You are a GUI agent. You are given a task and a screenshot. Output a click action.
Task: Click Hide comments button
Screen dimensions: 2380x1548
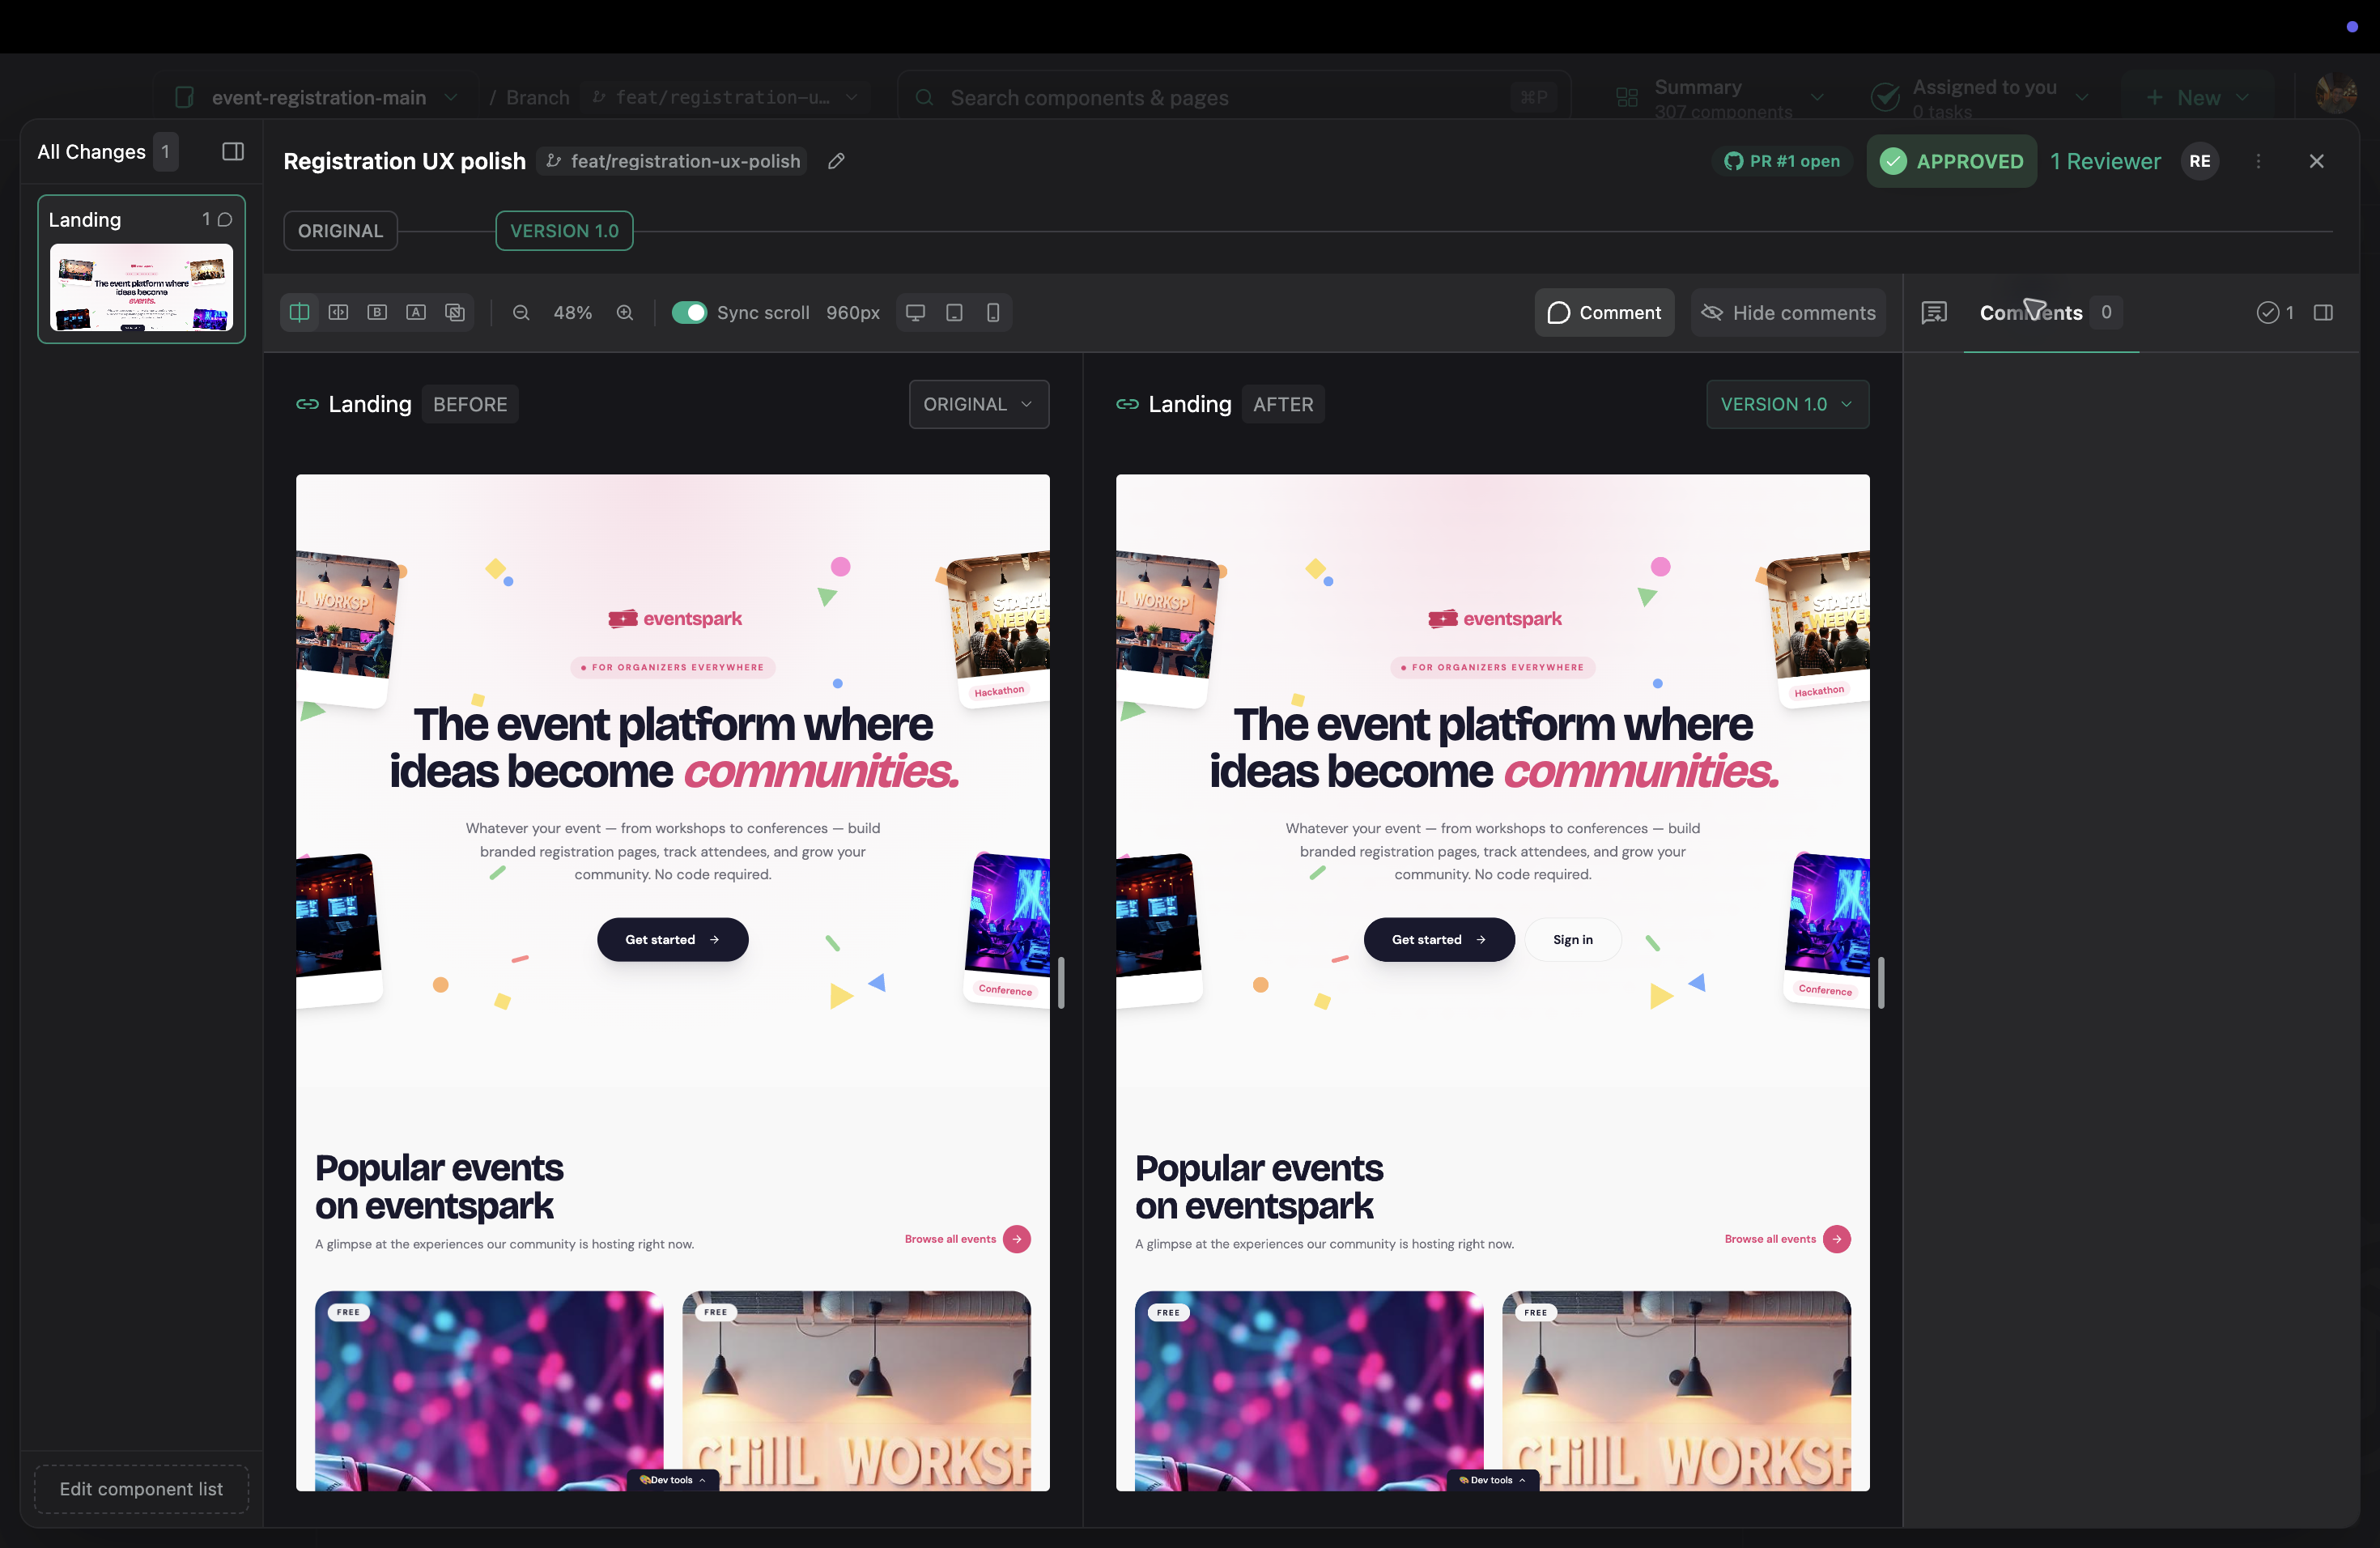point(1788,313)
